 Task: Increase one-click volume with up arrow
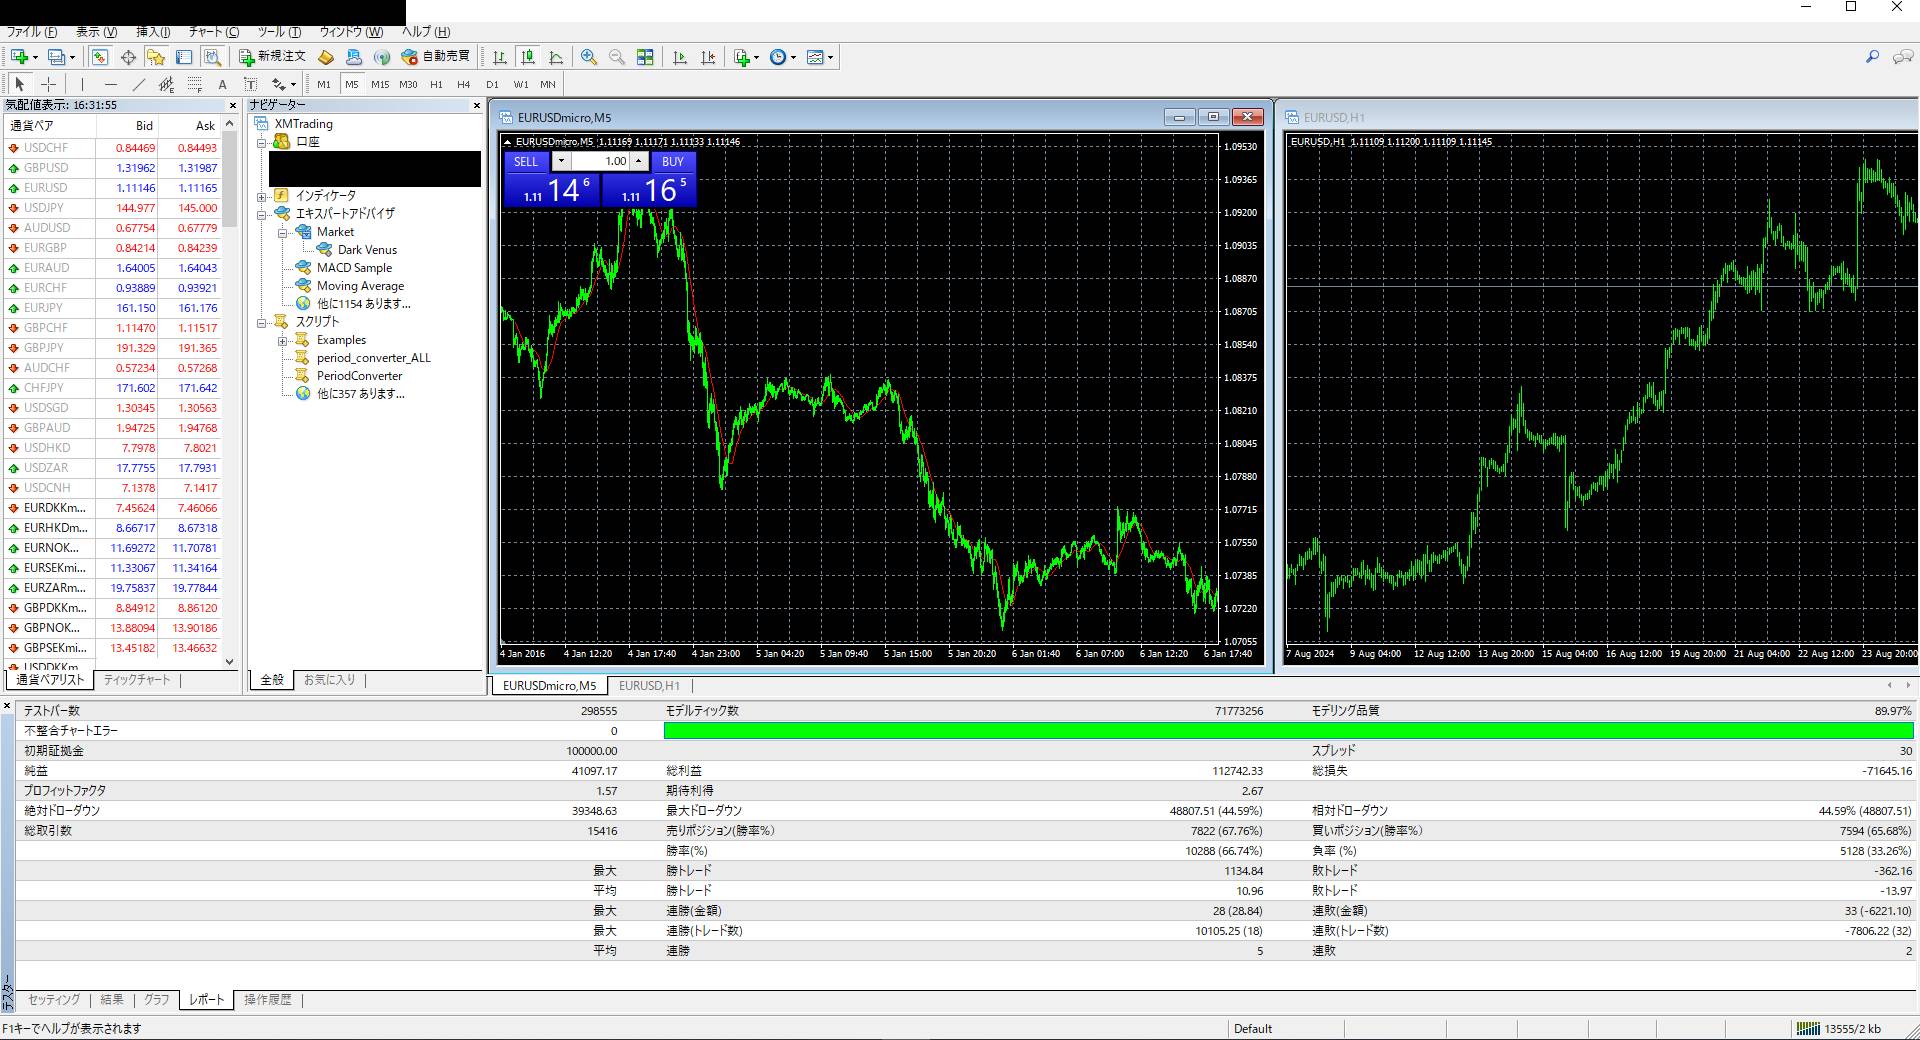[x=639, y=161]
